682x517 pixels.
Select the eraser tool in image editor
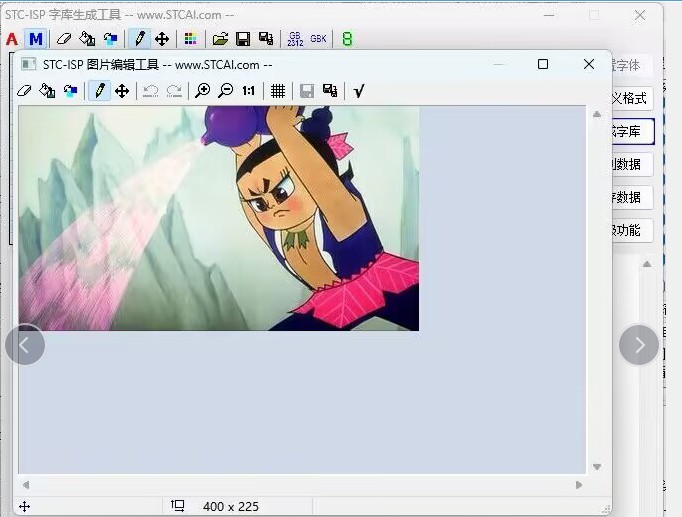[x=24, y=91]
